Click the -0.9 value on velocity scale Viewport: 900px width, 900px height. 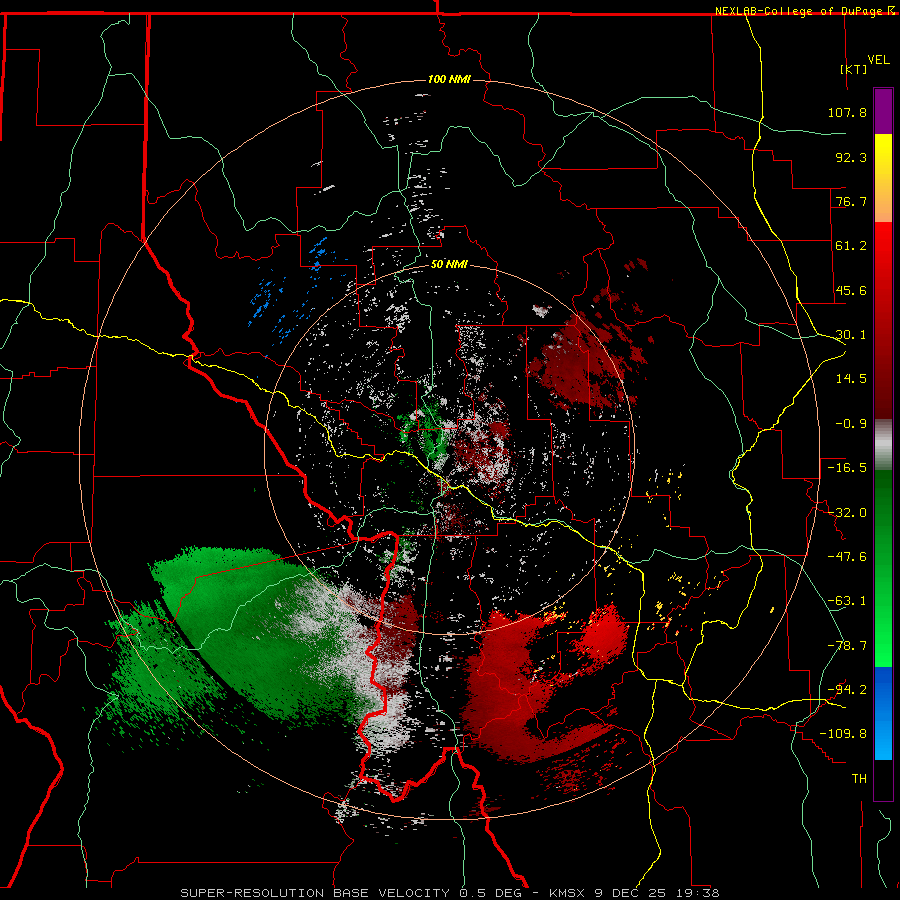coord(851,424)
